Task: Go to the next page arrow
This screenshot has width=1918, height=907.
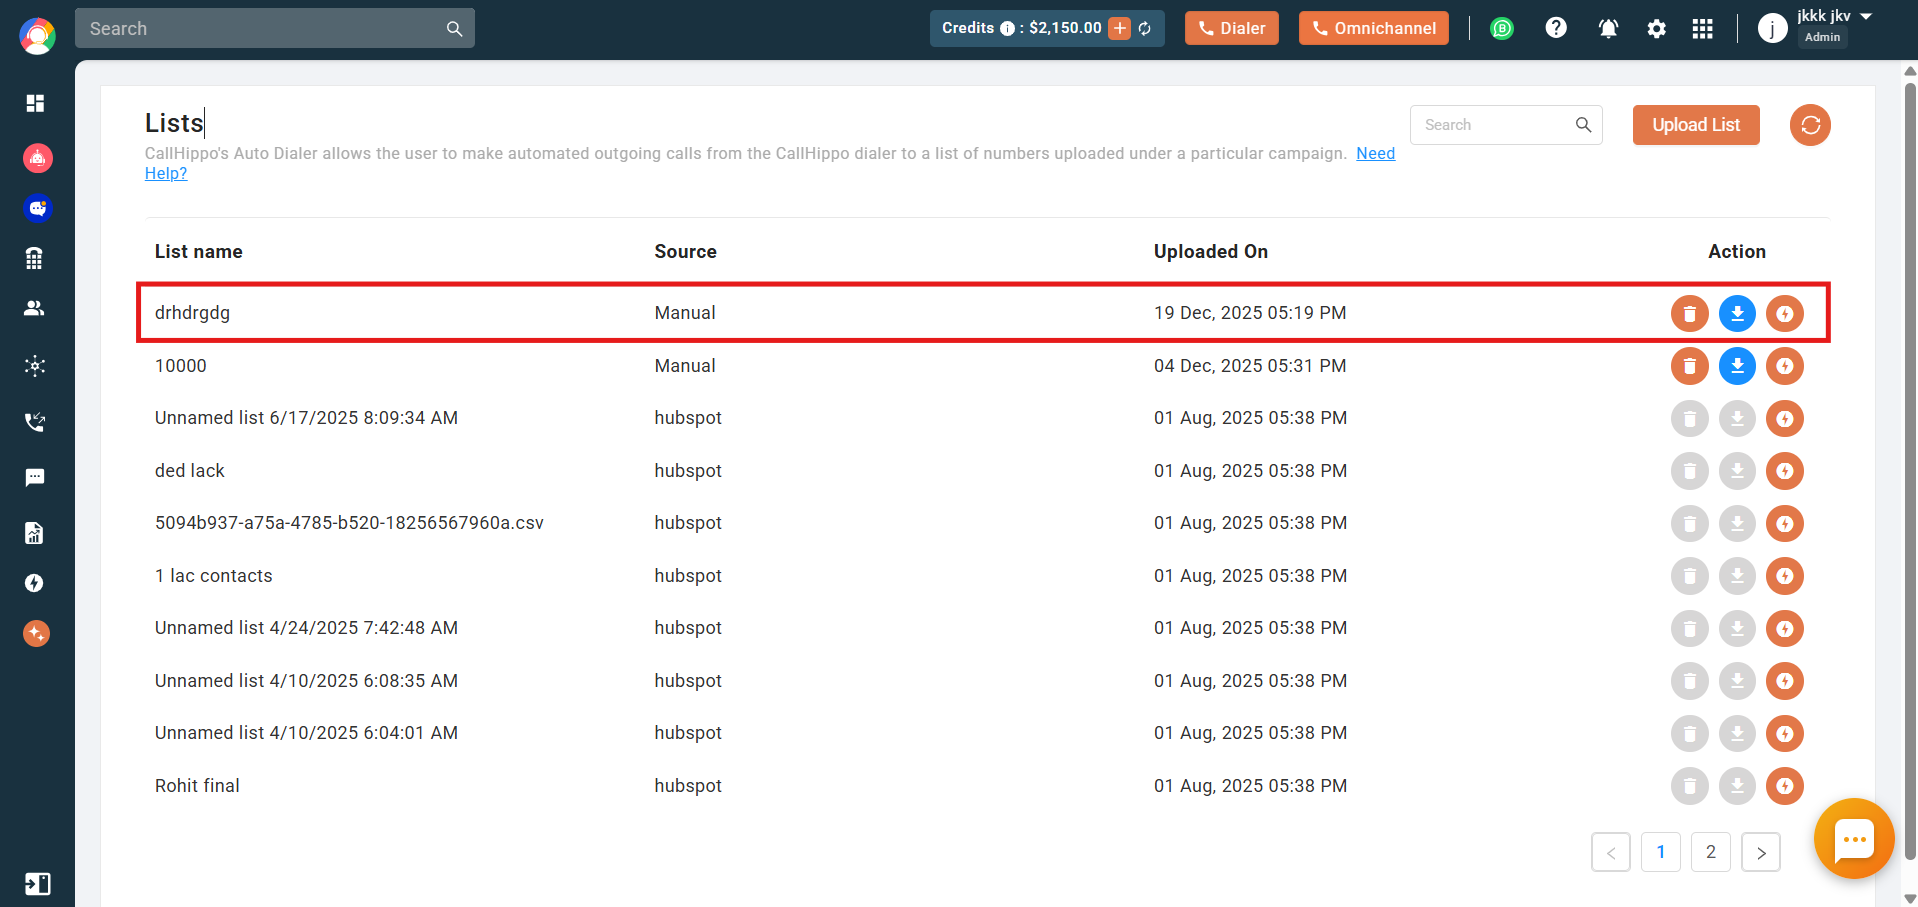Action: pos(1761,852)
